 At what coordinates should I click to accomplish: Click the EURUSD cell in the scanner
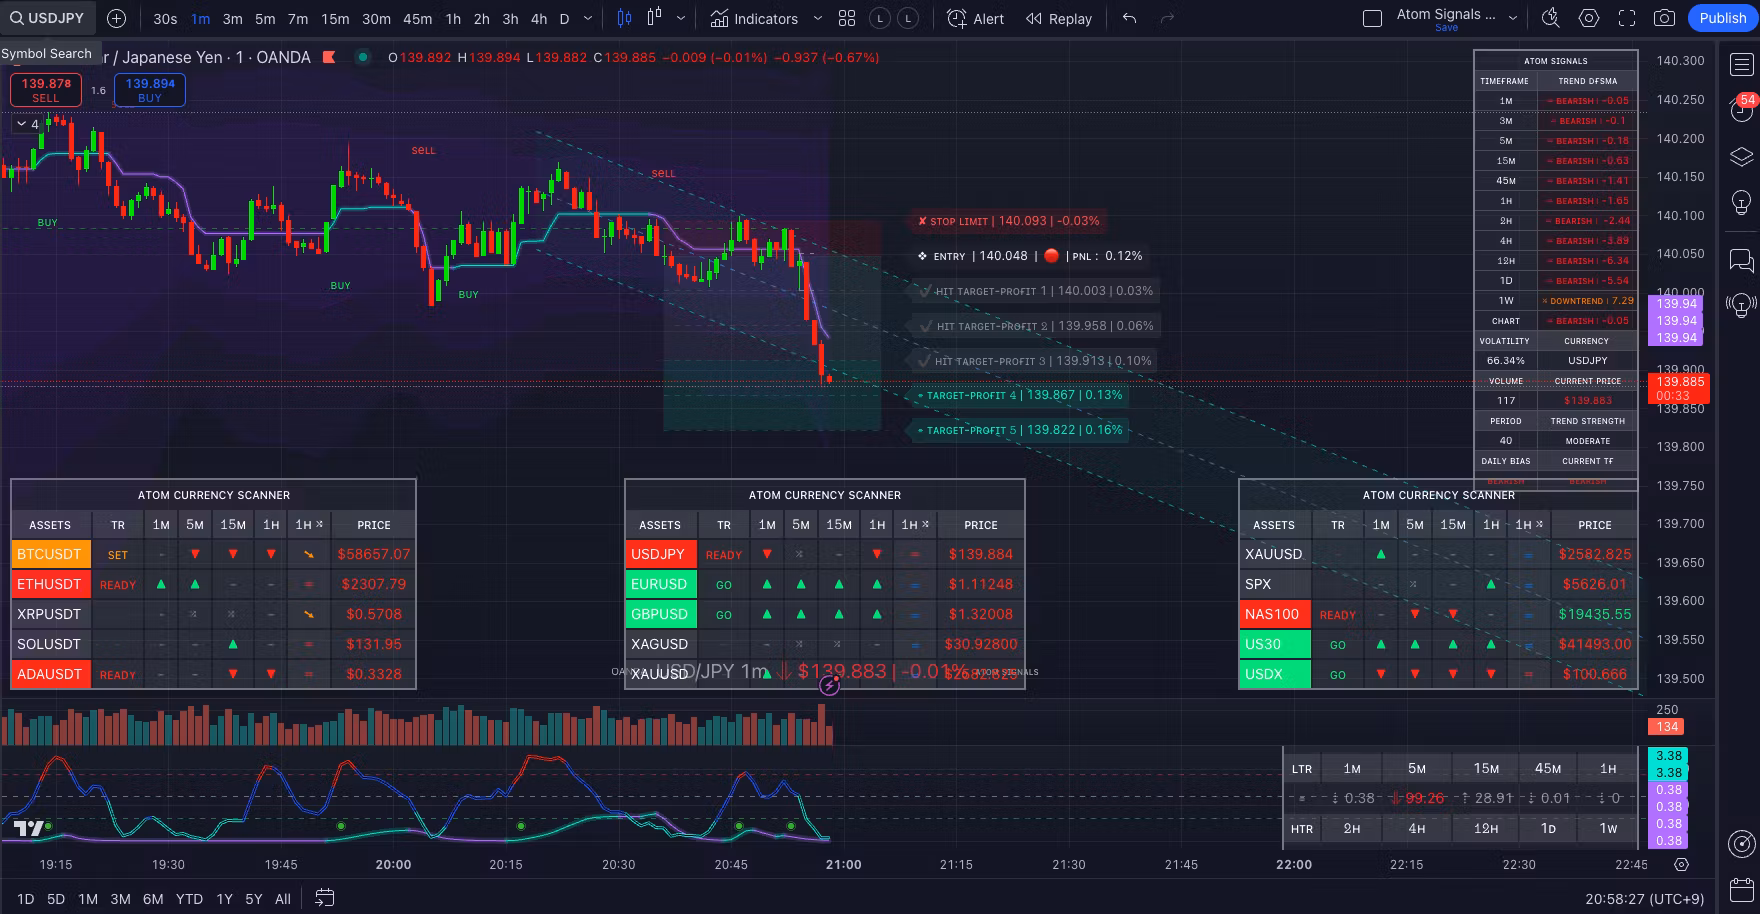click(660, 584)
